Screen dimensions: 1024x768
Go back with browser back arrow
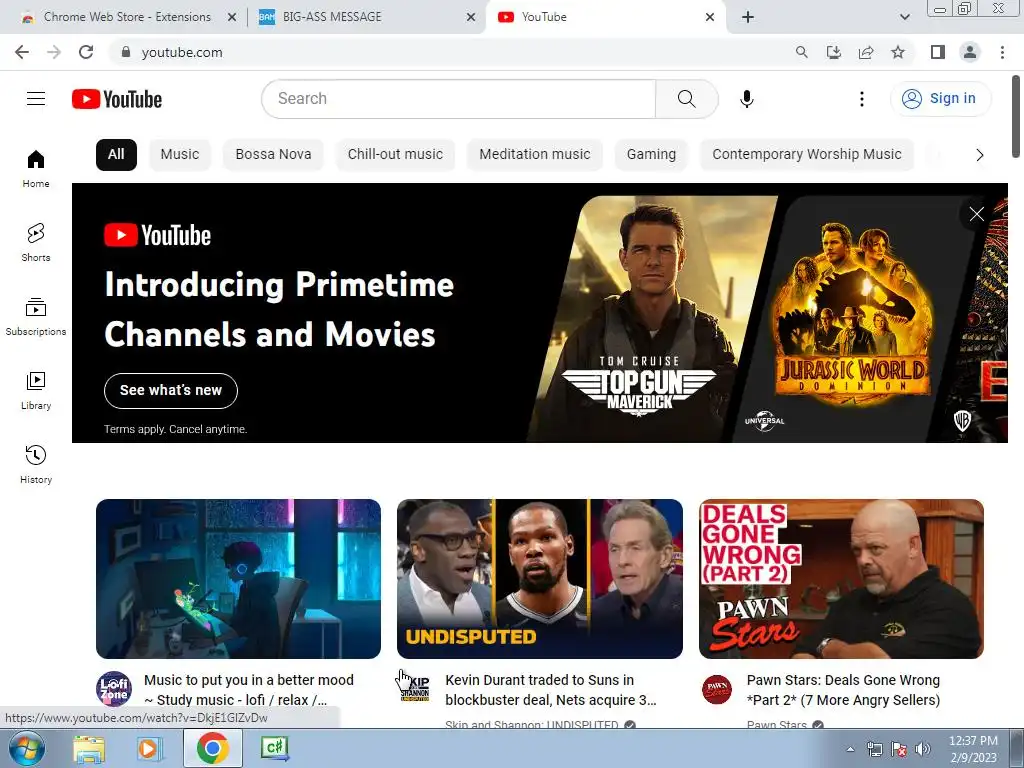22,52
